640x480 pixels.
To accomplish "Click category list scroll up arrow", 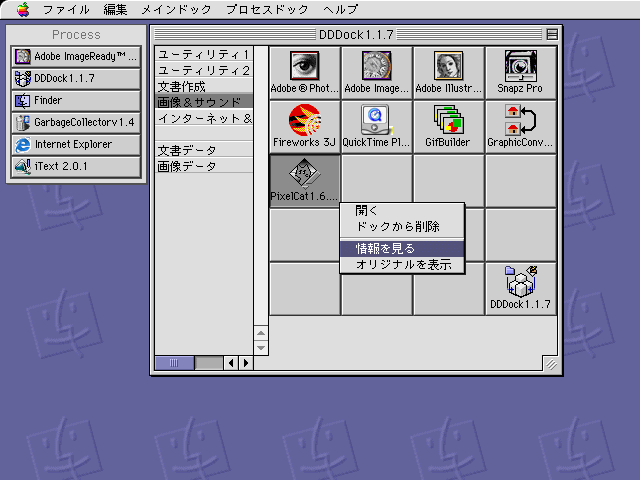I will [x=261, y=333].
